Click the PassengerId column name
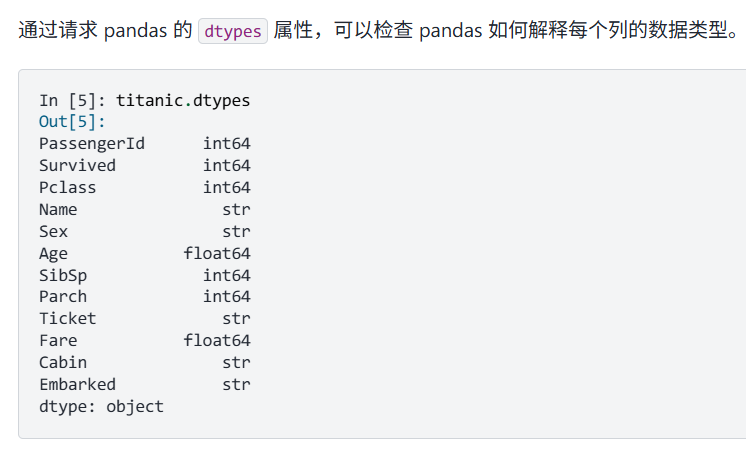 click(92, 144)
